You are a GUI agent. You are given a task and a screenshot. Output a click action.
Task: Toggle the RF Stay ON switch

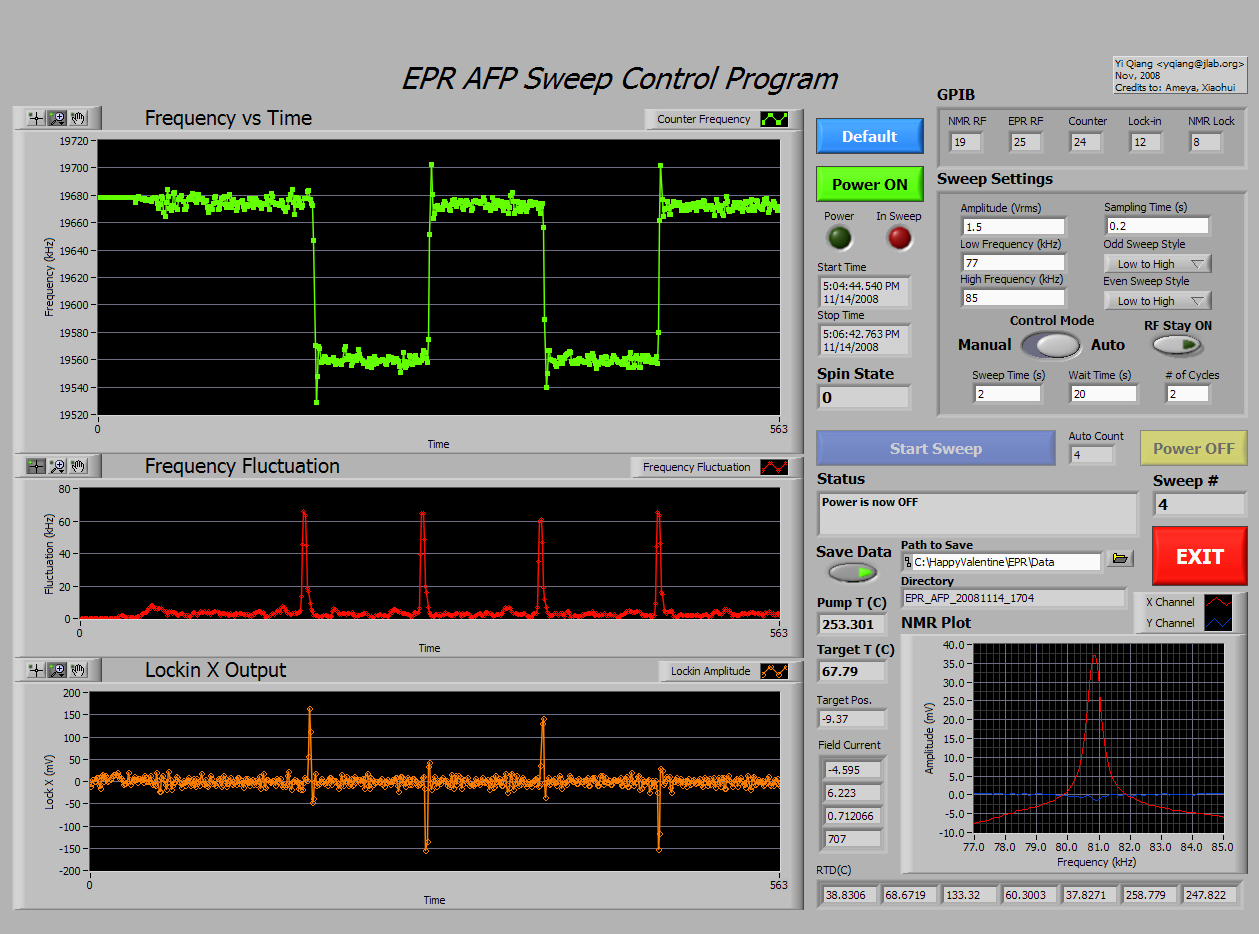1177,345
